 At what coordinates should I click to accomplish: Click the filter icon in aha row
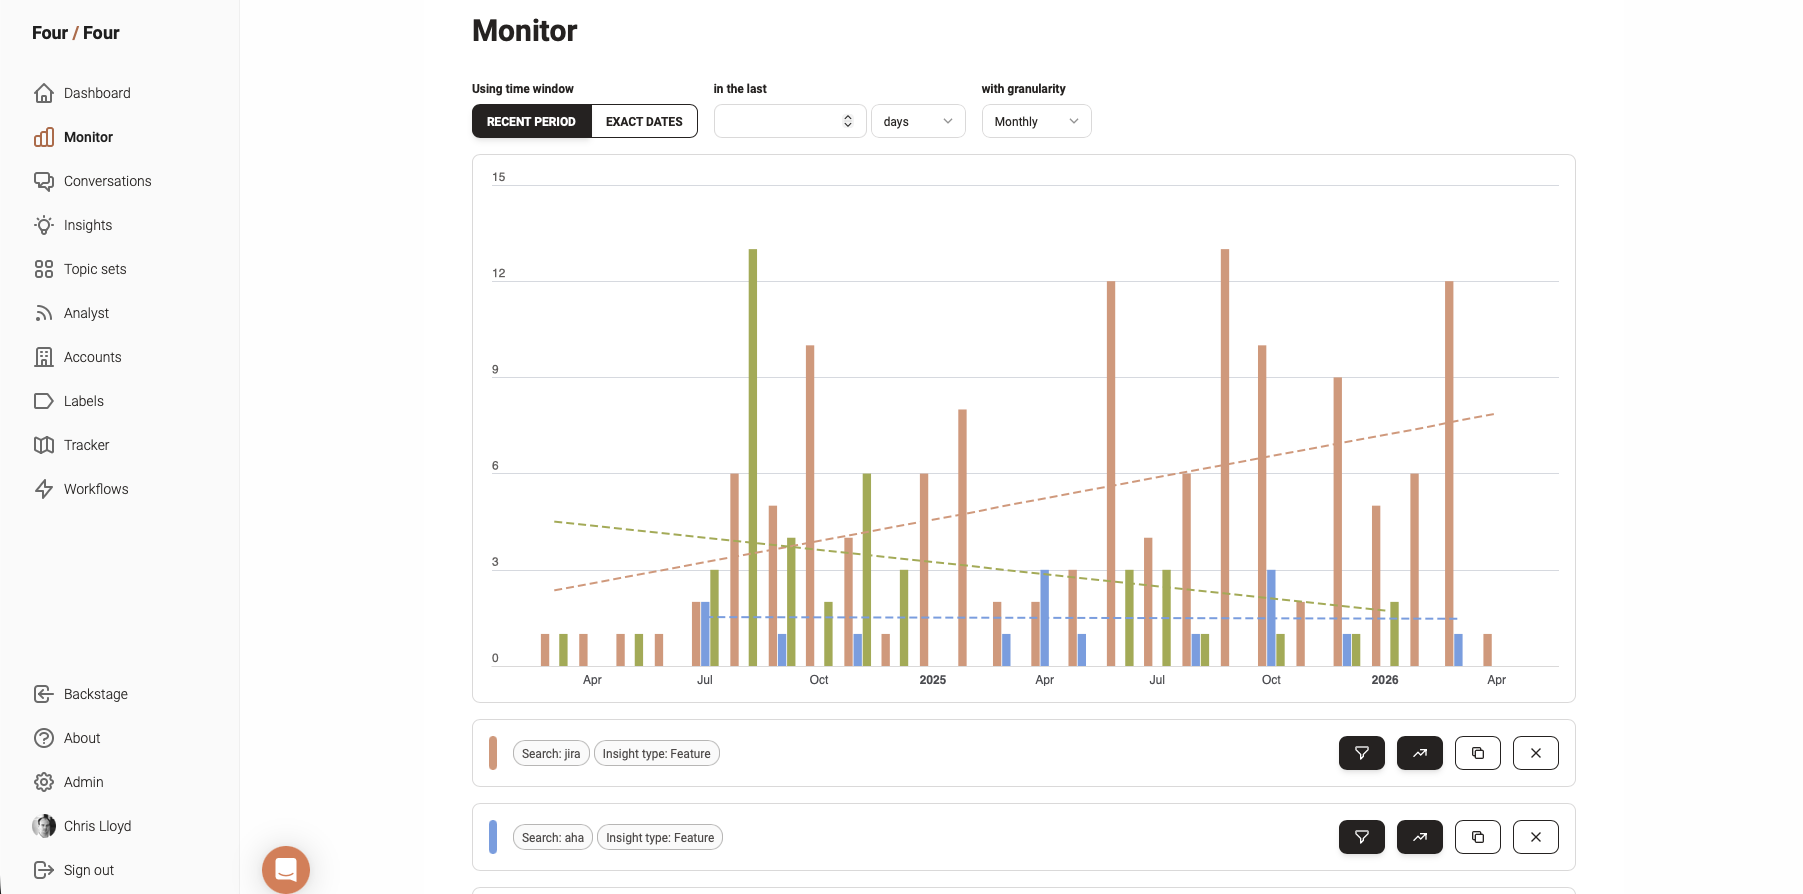click(1361, 837)
